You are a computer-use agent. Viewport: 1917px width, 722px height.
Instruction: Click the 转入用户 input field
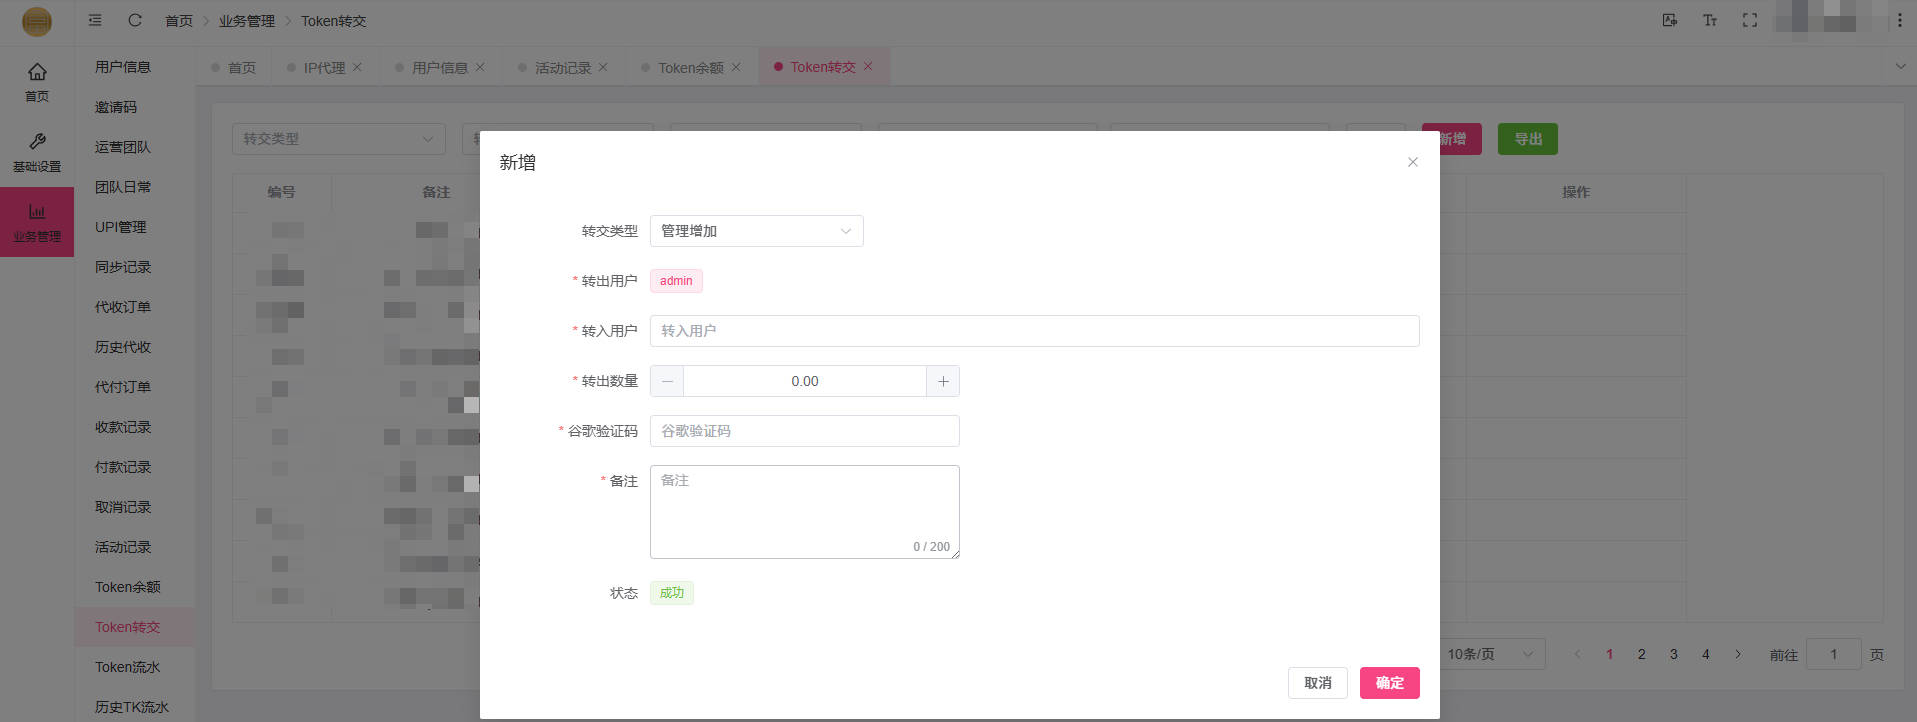click(1034, 331)
